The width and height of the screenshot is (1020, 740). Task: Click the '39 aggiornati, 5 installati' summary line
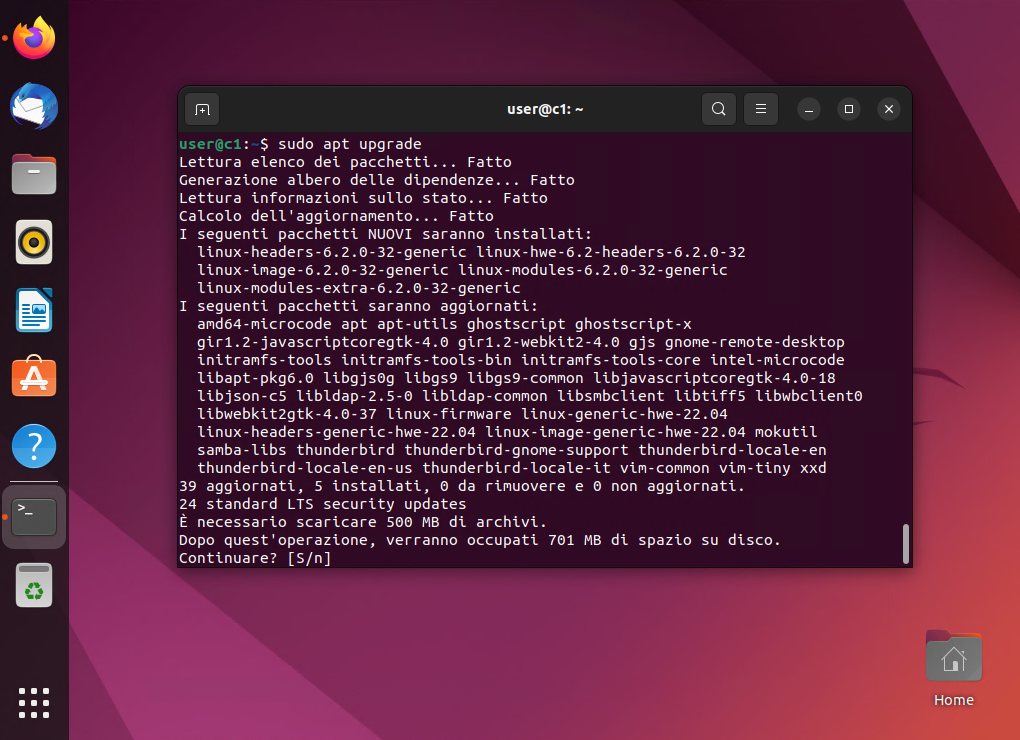click(462, 486)
